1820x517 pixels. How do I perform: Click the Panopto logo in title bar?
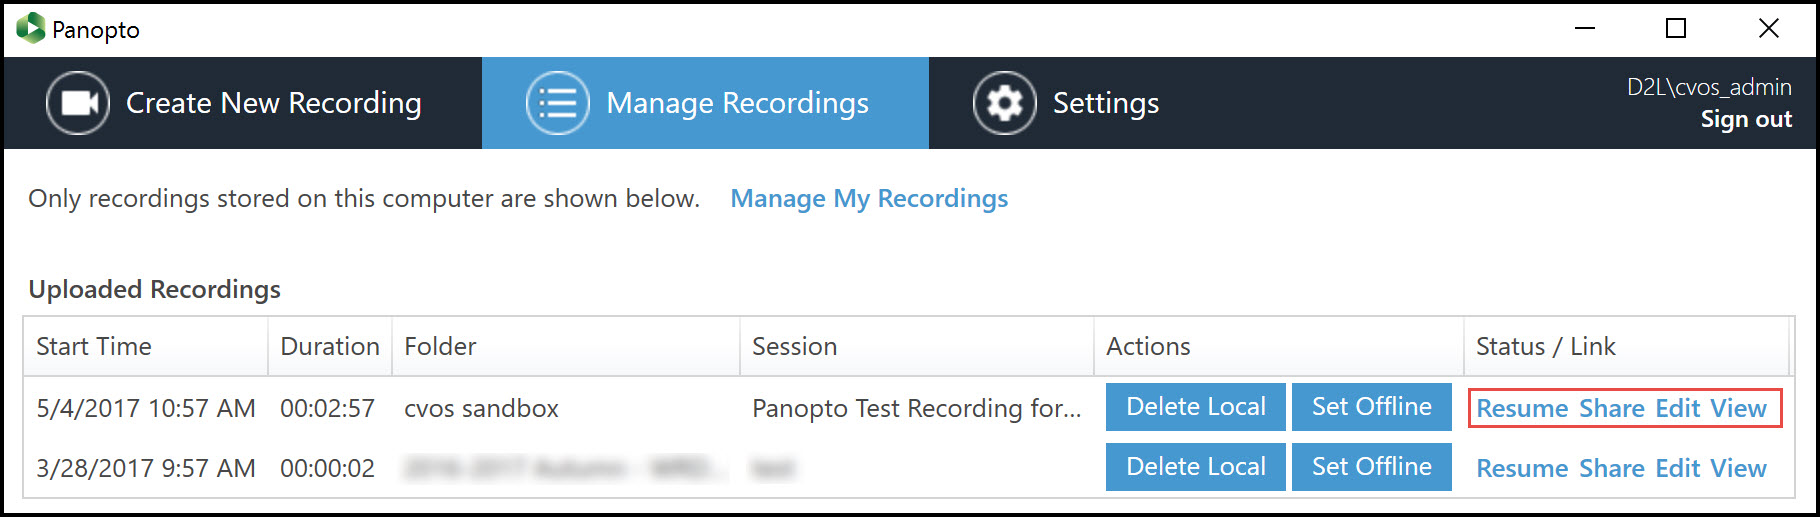tap(31, 28)
